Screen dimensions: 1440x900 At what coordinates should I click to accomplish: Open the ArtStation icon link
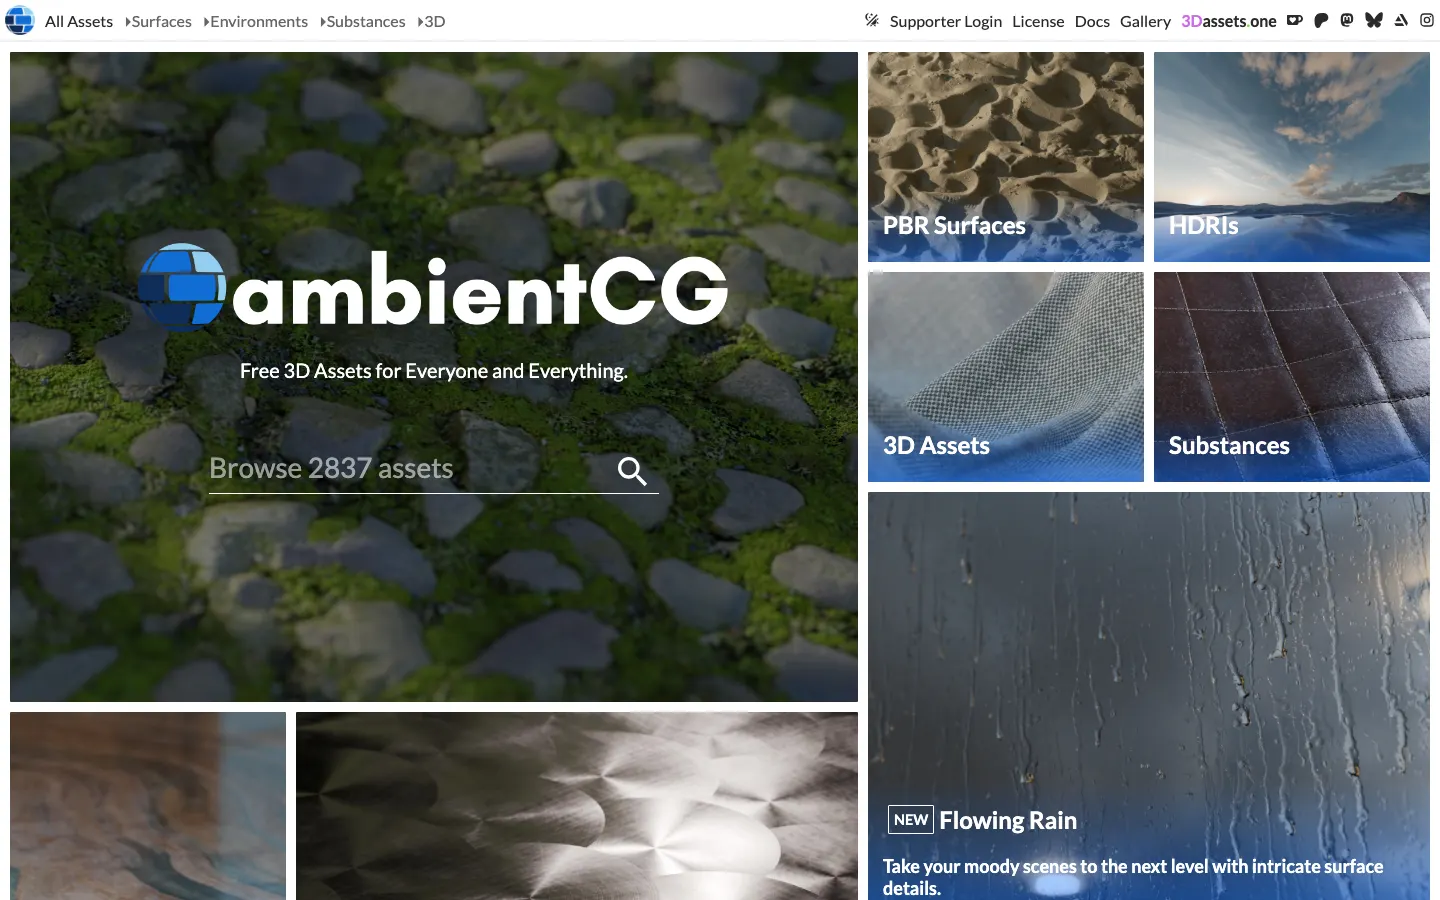click(1401, 20)
